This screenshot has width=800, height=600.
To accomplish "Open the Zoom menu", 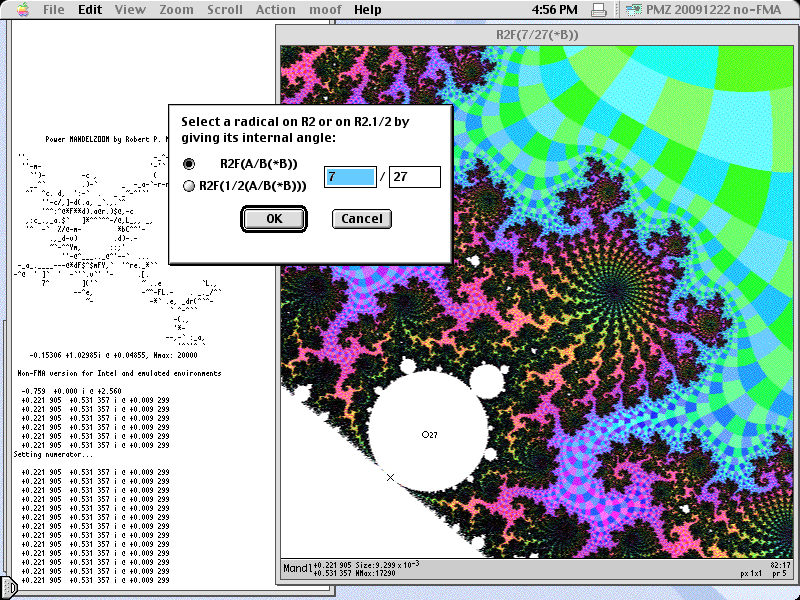I will click(176, 10).
